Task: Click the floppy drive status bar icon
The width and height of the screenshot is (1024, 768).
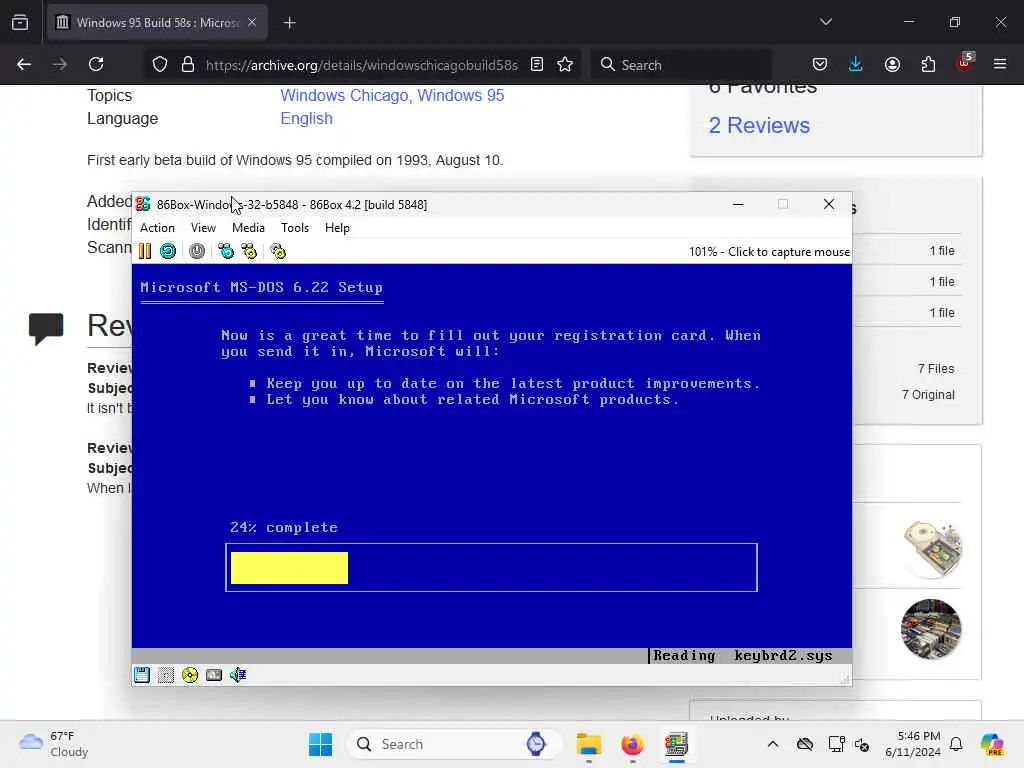Action: [x=142, y=675]
